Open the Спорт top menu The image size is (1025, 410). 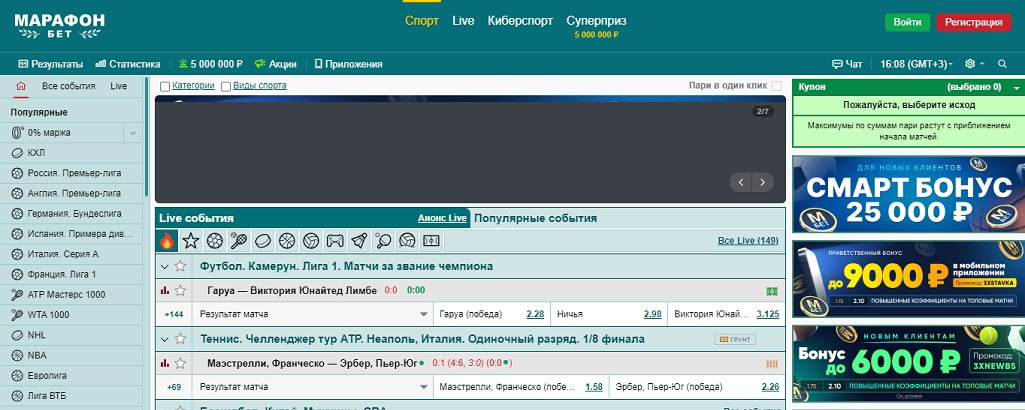point(422,21)
